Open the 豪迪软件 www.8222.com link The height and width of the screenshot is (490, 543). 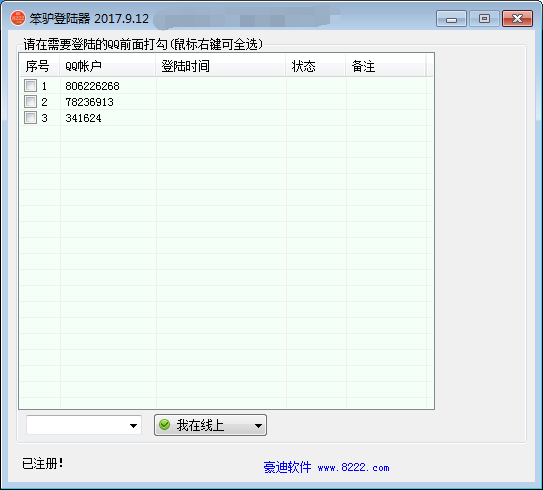[x=326, y=467]
